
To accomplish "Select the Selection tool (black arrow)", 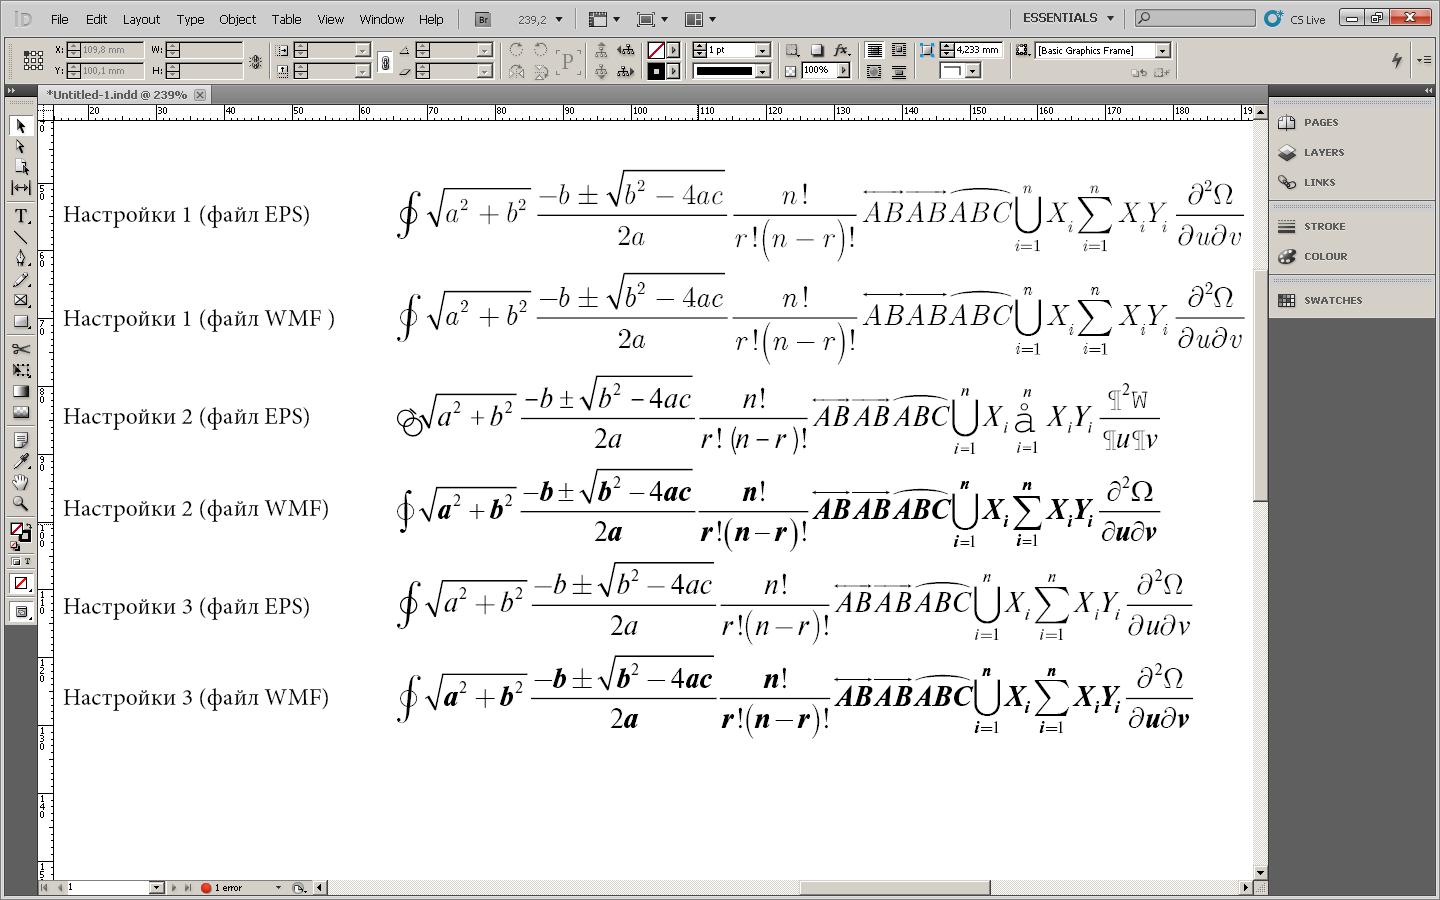I will click(x=20, y=126).
